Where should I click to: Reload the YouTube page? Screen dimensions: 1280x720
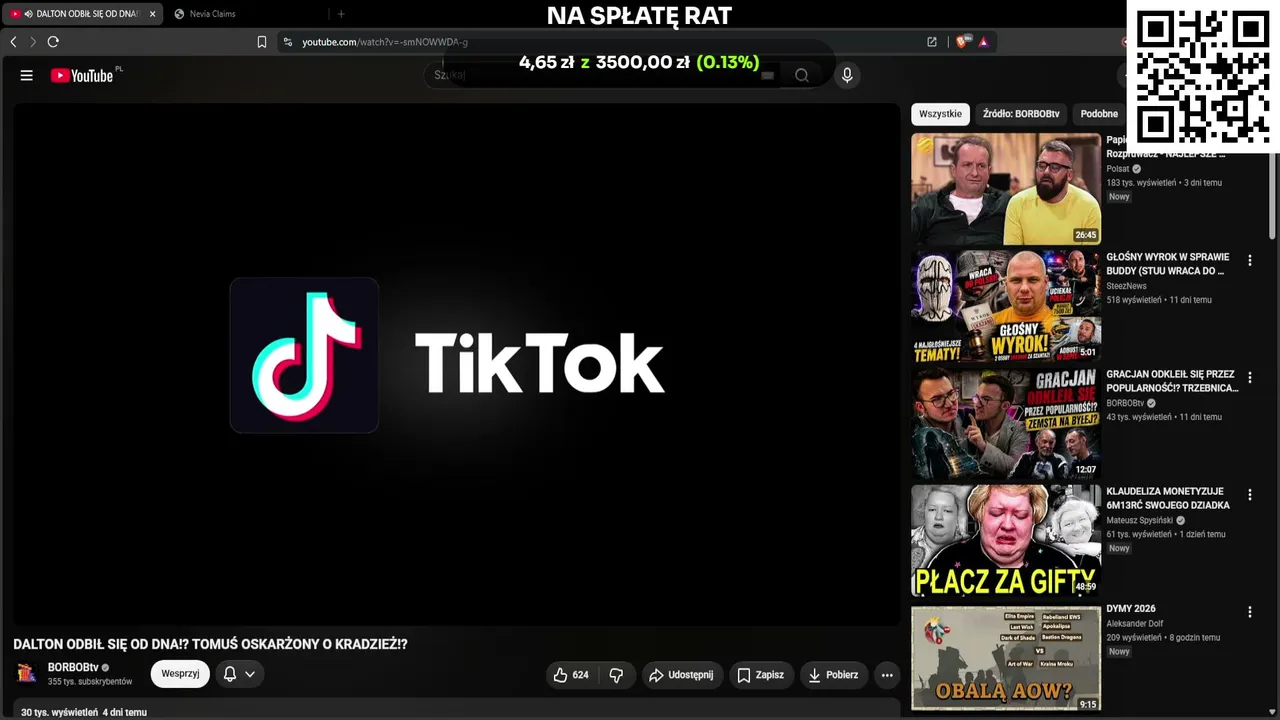pyautogui.click(x=53, y=42)
